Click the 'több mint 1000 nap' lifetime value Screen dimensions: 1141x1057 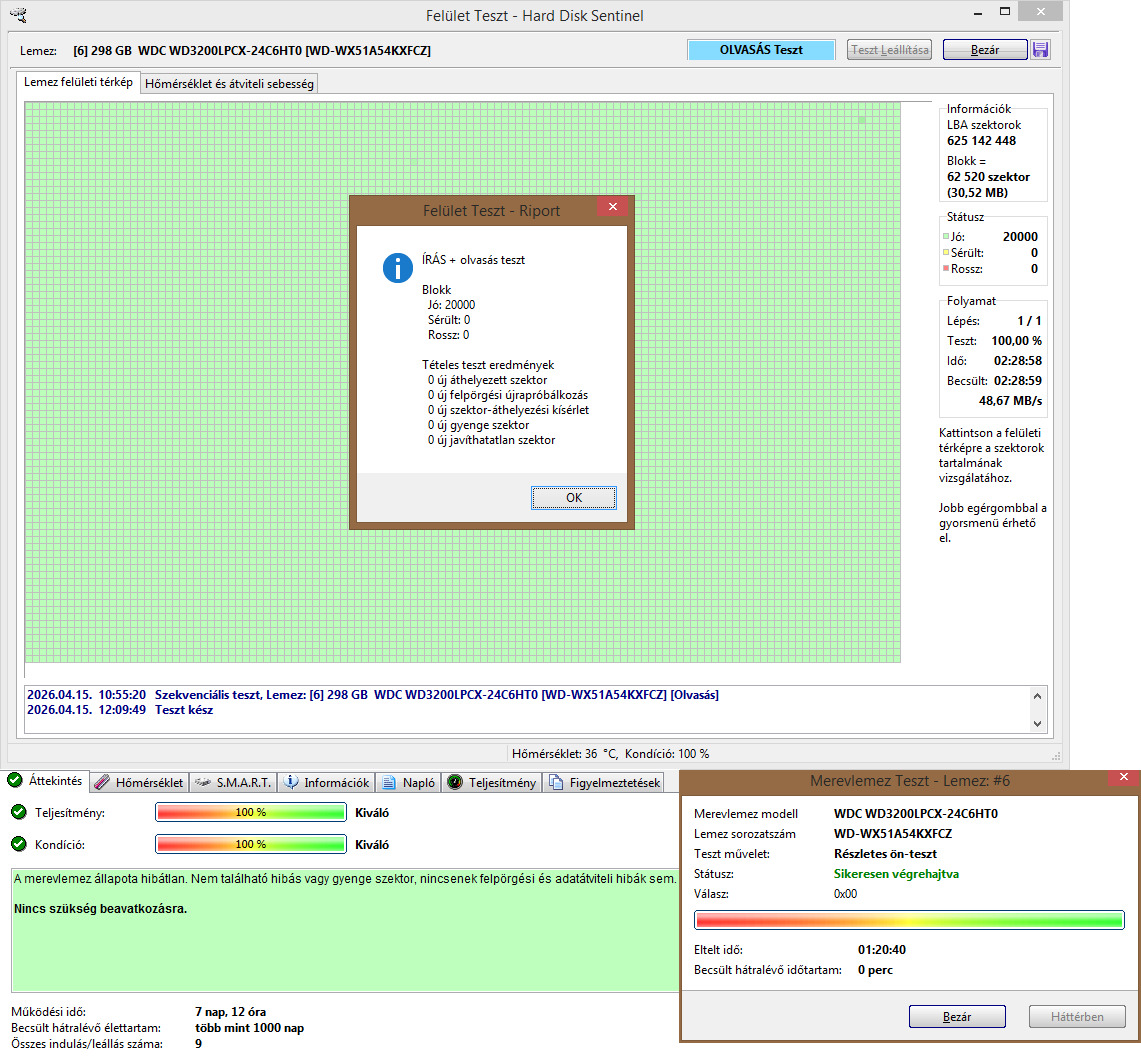click(250, 1028)
